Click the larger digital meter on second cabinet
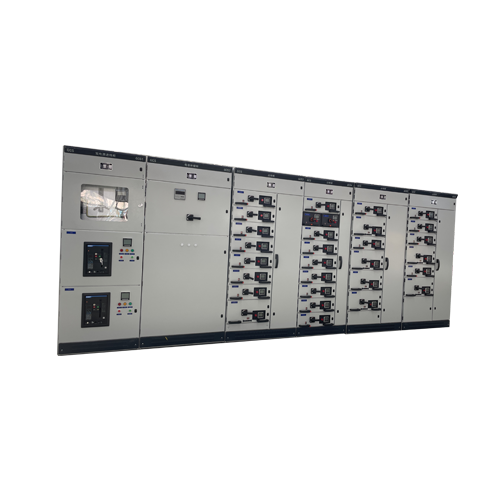 point(180,194)
